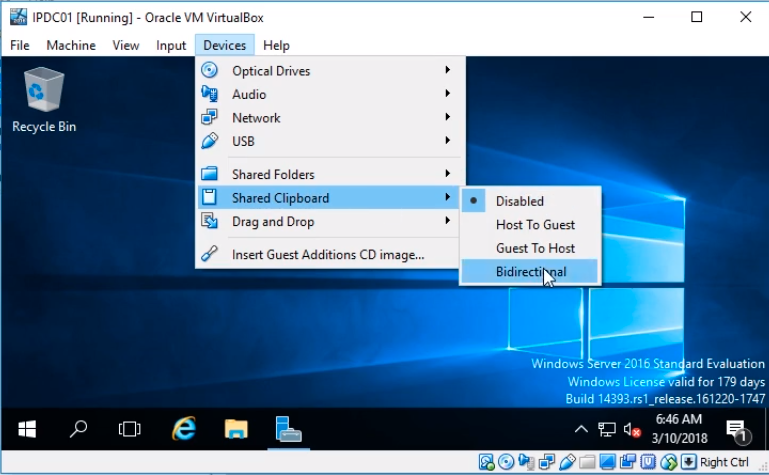The width and height of the screenshot is (769, 475).
Task: Open the clock showing 6:46 AM
Action: point(679,428)
